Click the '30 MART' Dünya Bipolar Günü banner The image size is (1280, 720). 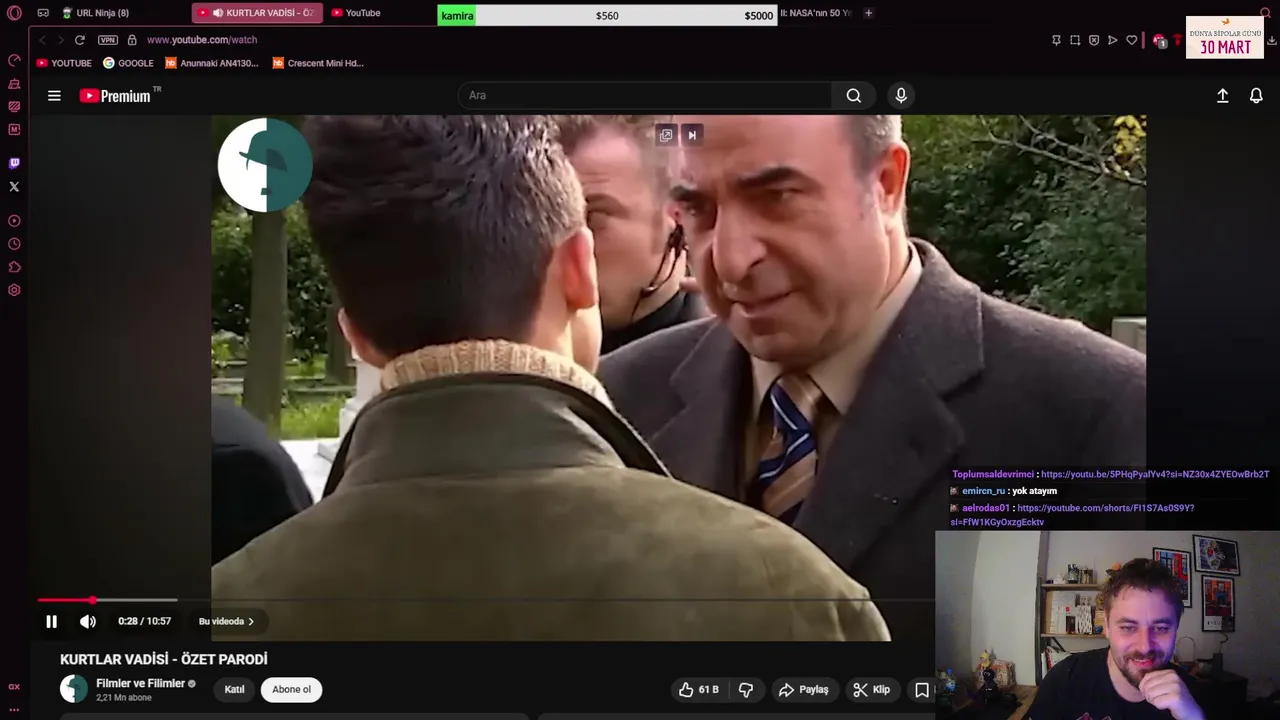(1225, 38)
